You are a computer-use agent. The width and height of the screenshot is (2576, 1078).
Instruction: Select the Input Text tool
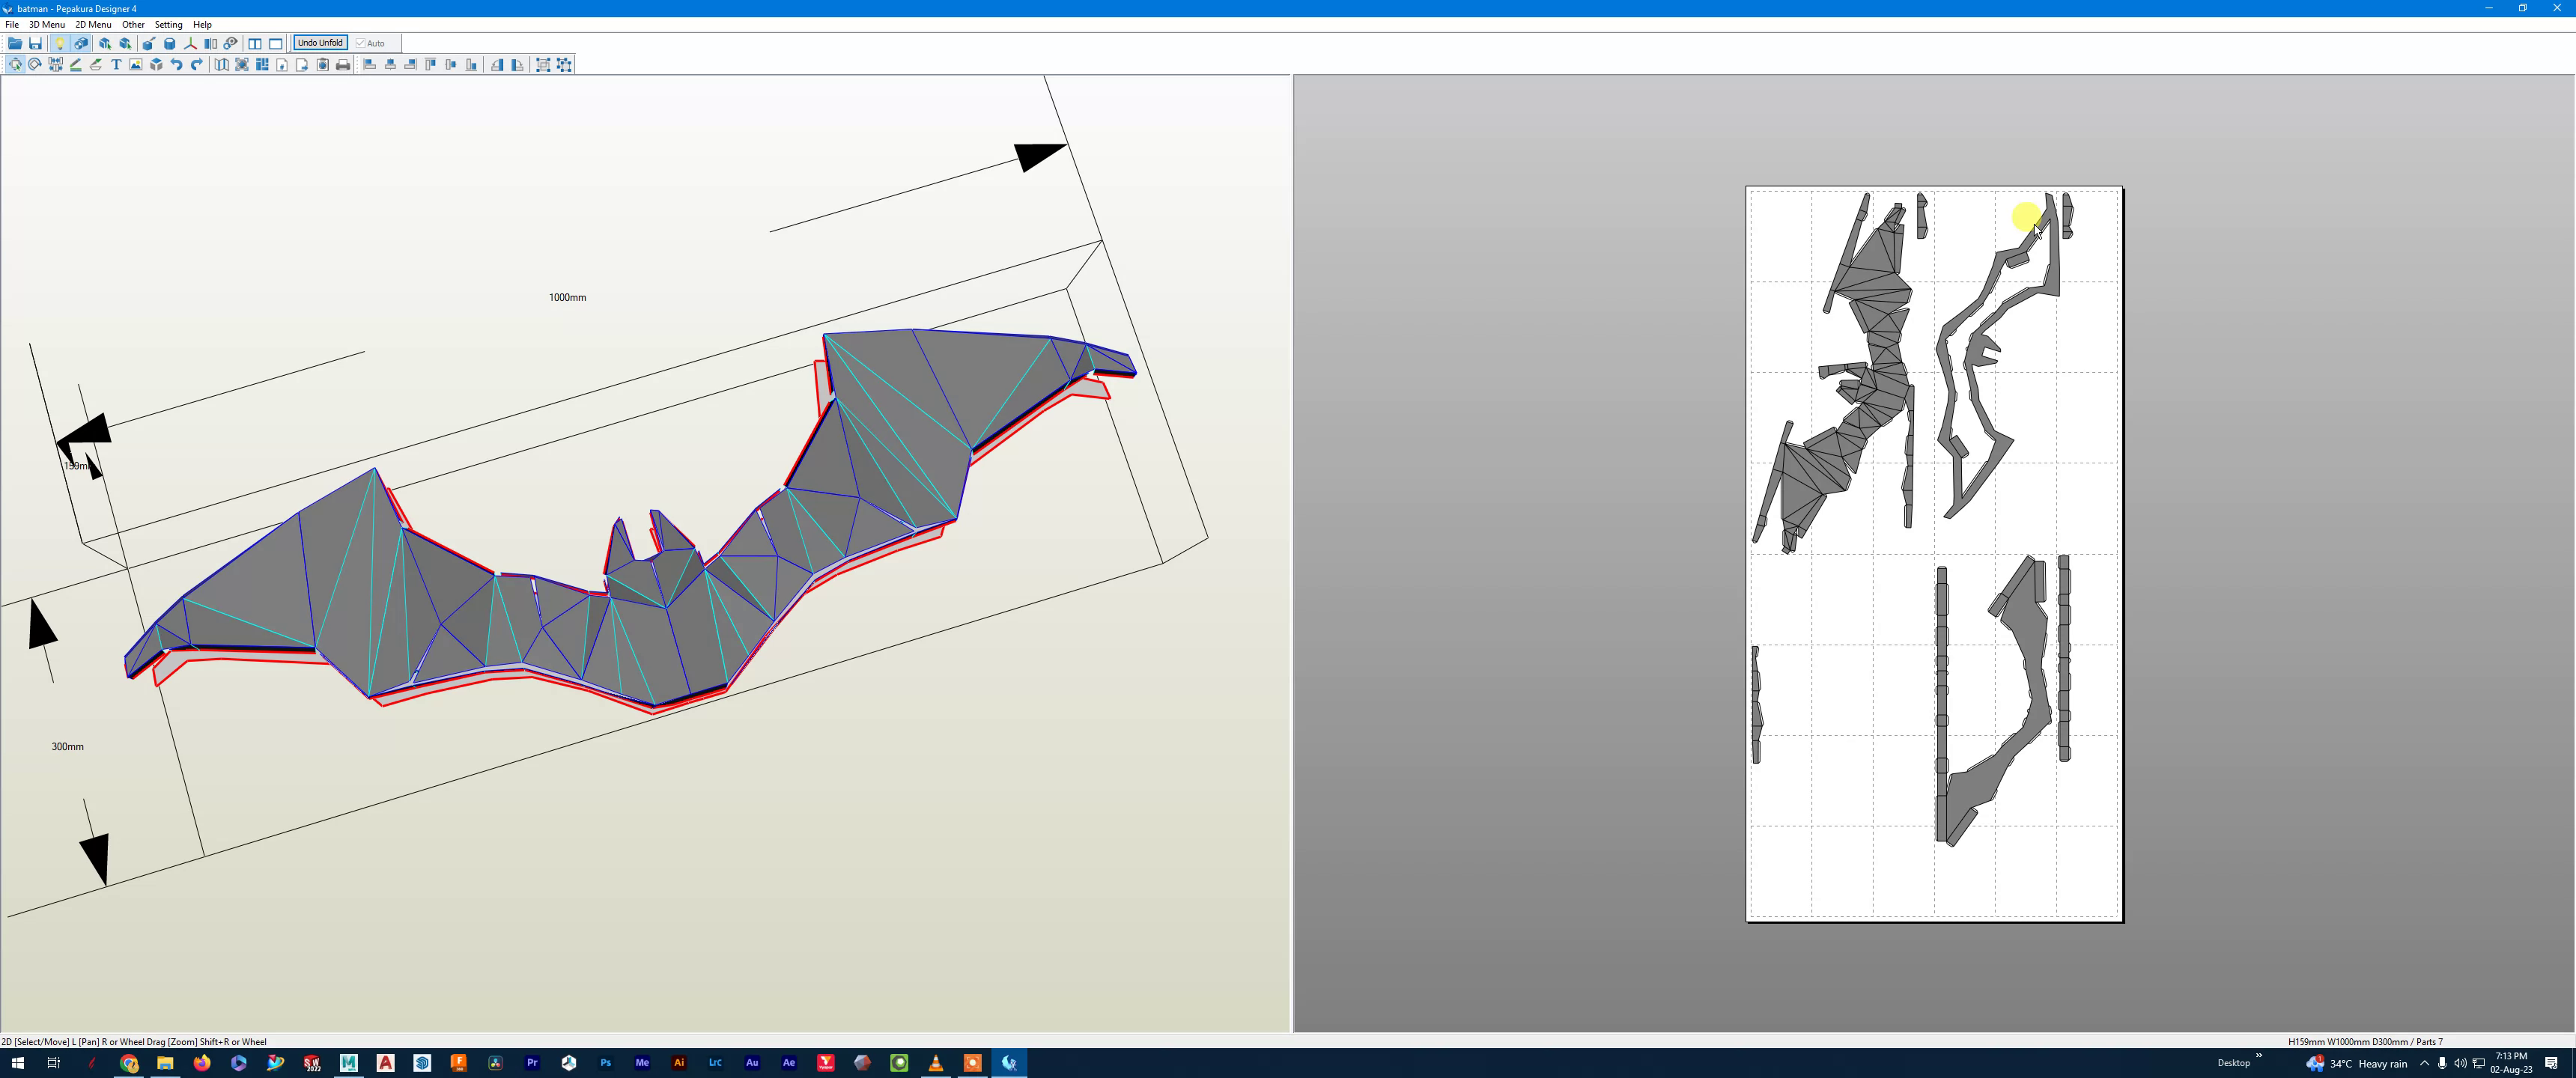(116, 65)
